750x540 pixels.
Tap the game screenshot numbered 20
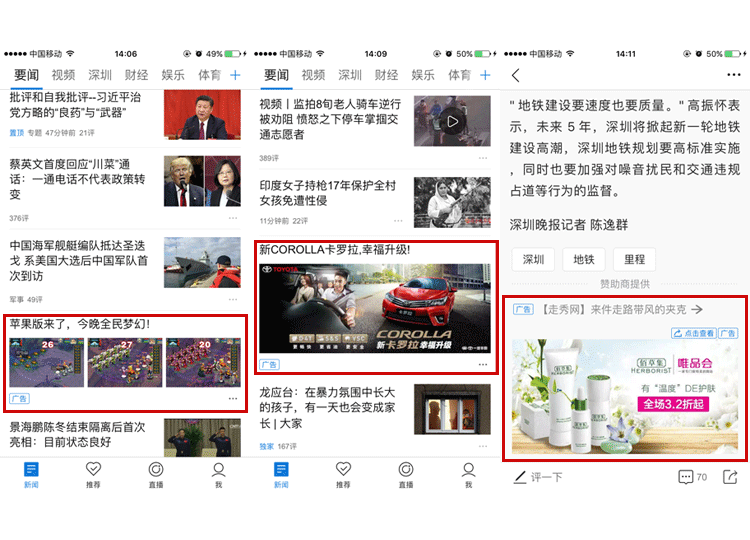[x=203, y=363]
